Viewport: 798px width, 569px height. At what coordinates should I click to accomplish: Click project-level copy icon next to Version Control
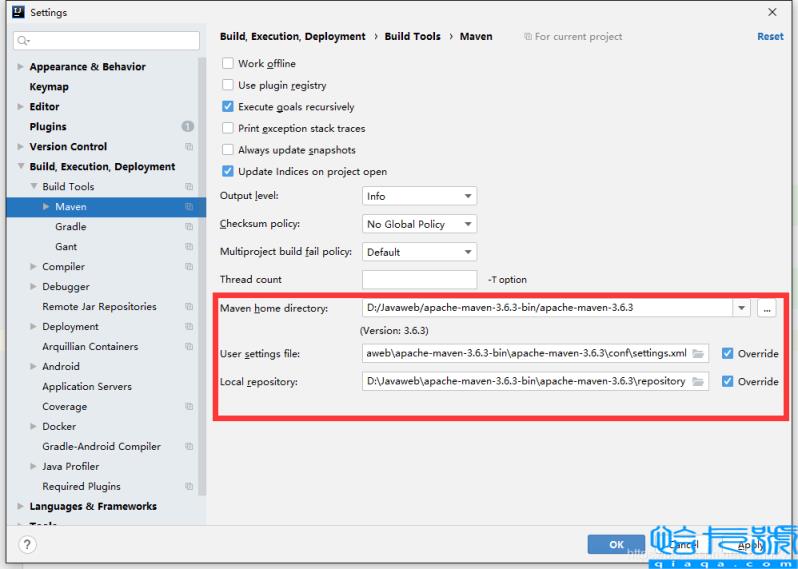pos(189,147)
